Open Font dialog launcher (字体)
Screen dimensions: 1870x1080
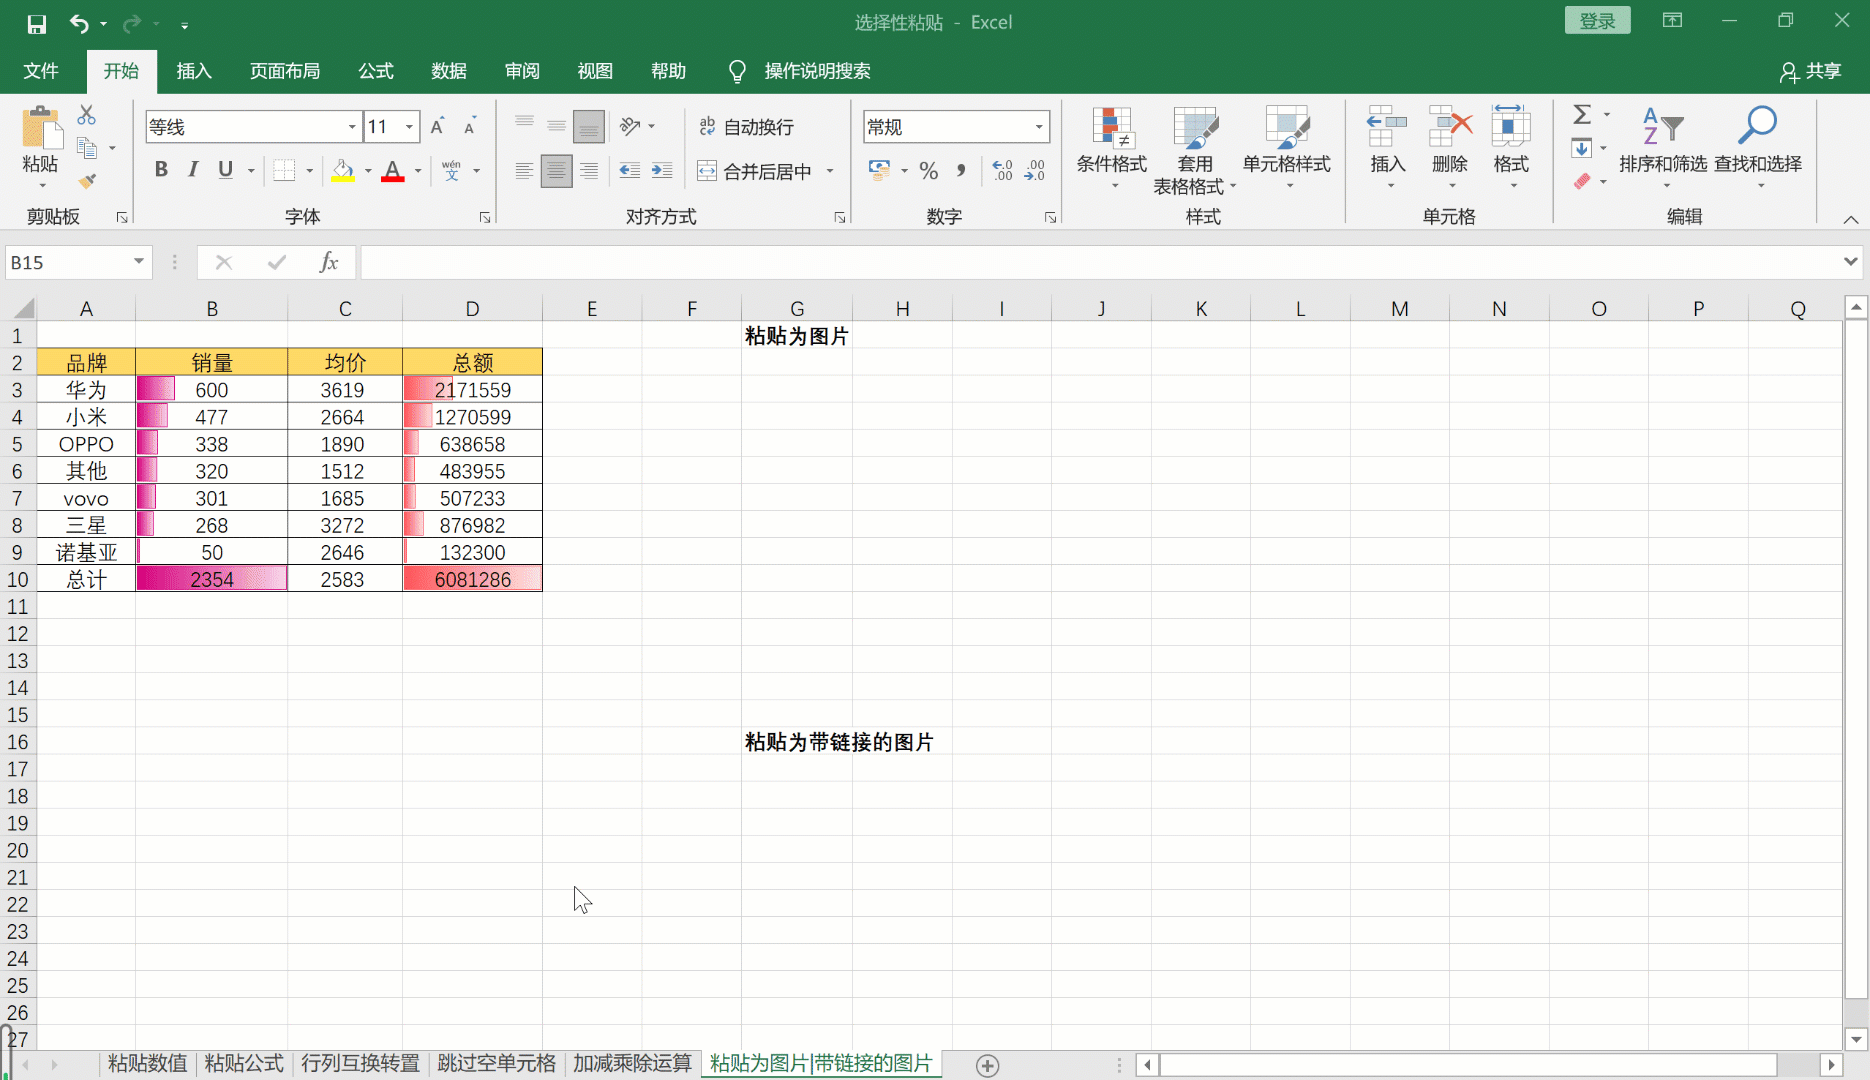click(485, 217)
